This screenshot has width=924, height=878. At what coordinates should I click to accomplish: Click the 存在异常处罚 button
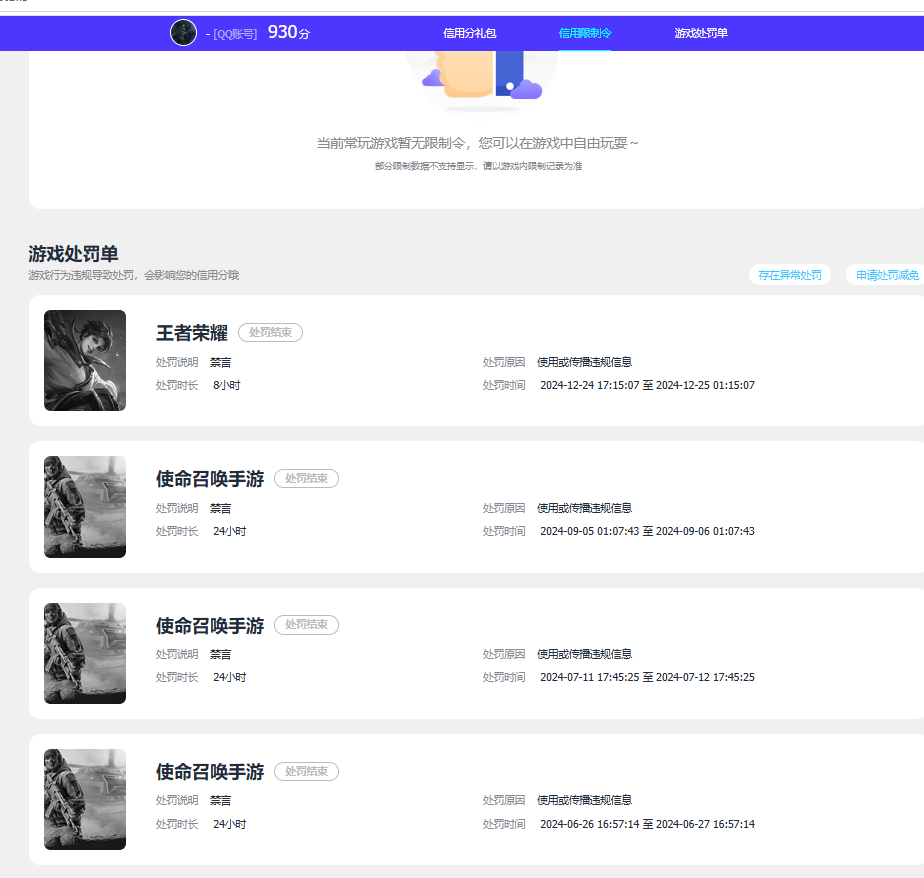click(x=790, y=275)
